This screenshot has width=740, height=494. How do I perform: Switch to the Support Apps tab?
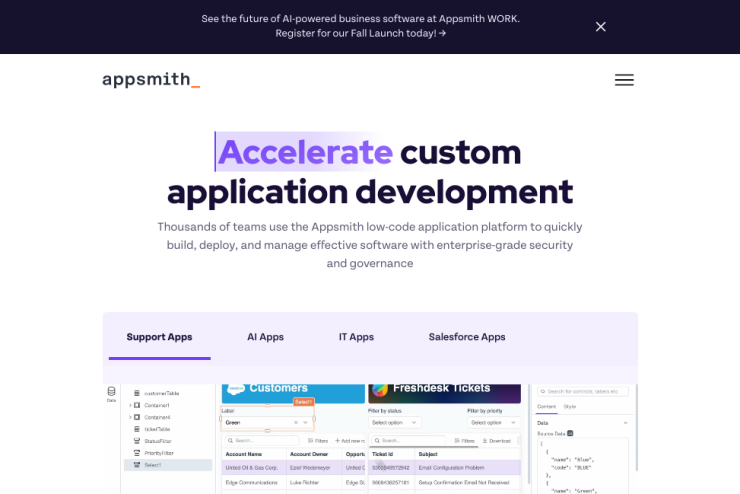coord(160,337)
